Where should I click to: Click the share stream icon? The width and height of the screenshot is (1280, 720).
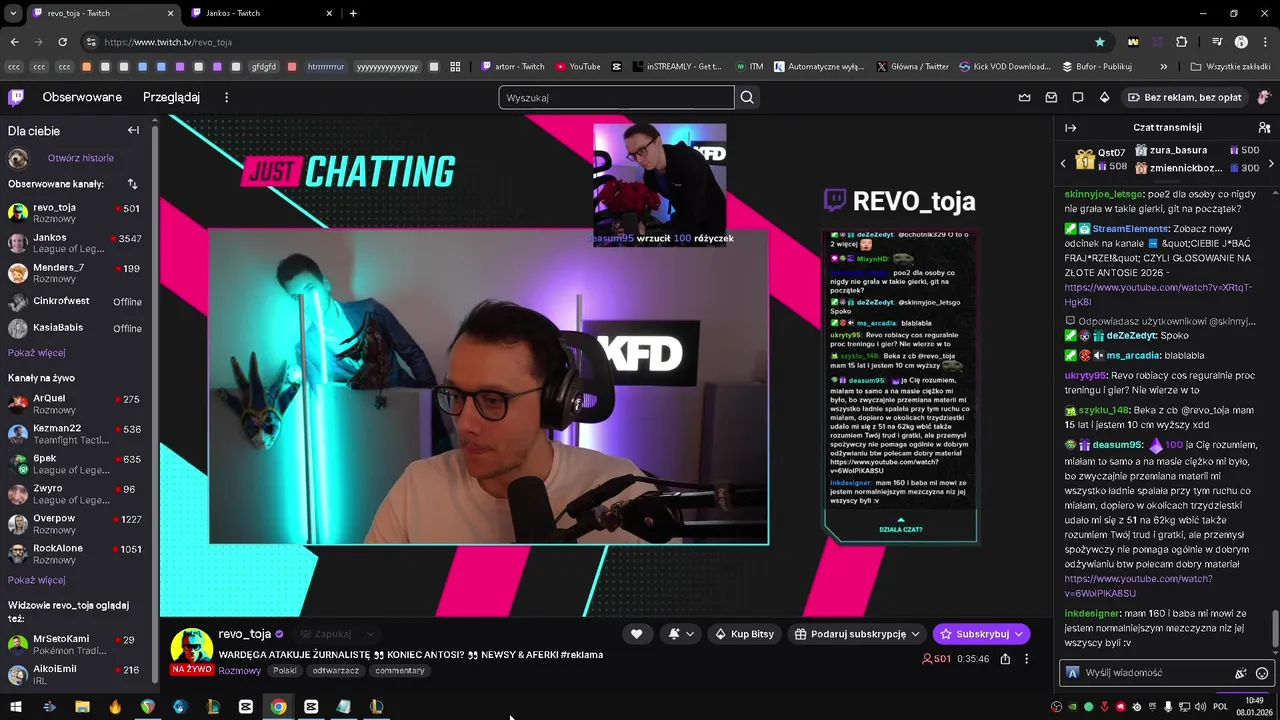click(x=1005, y=659)
